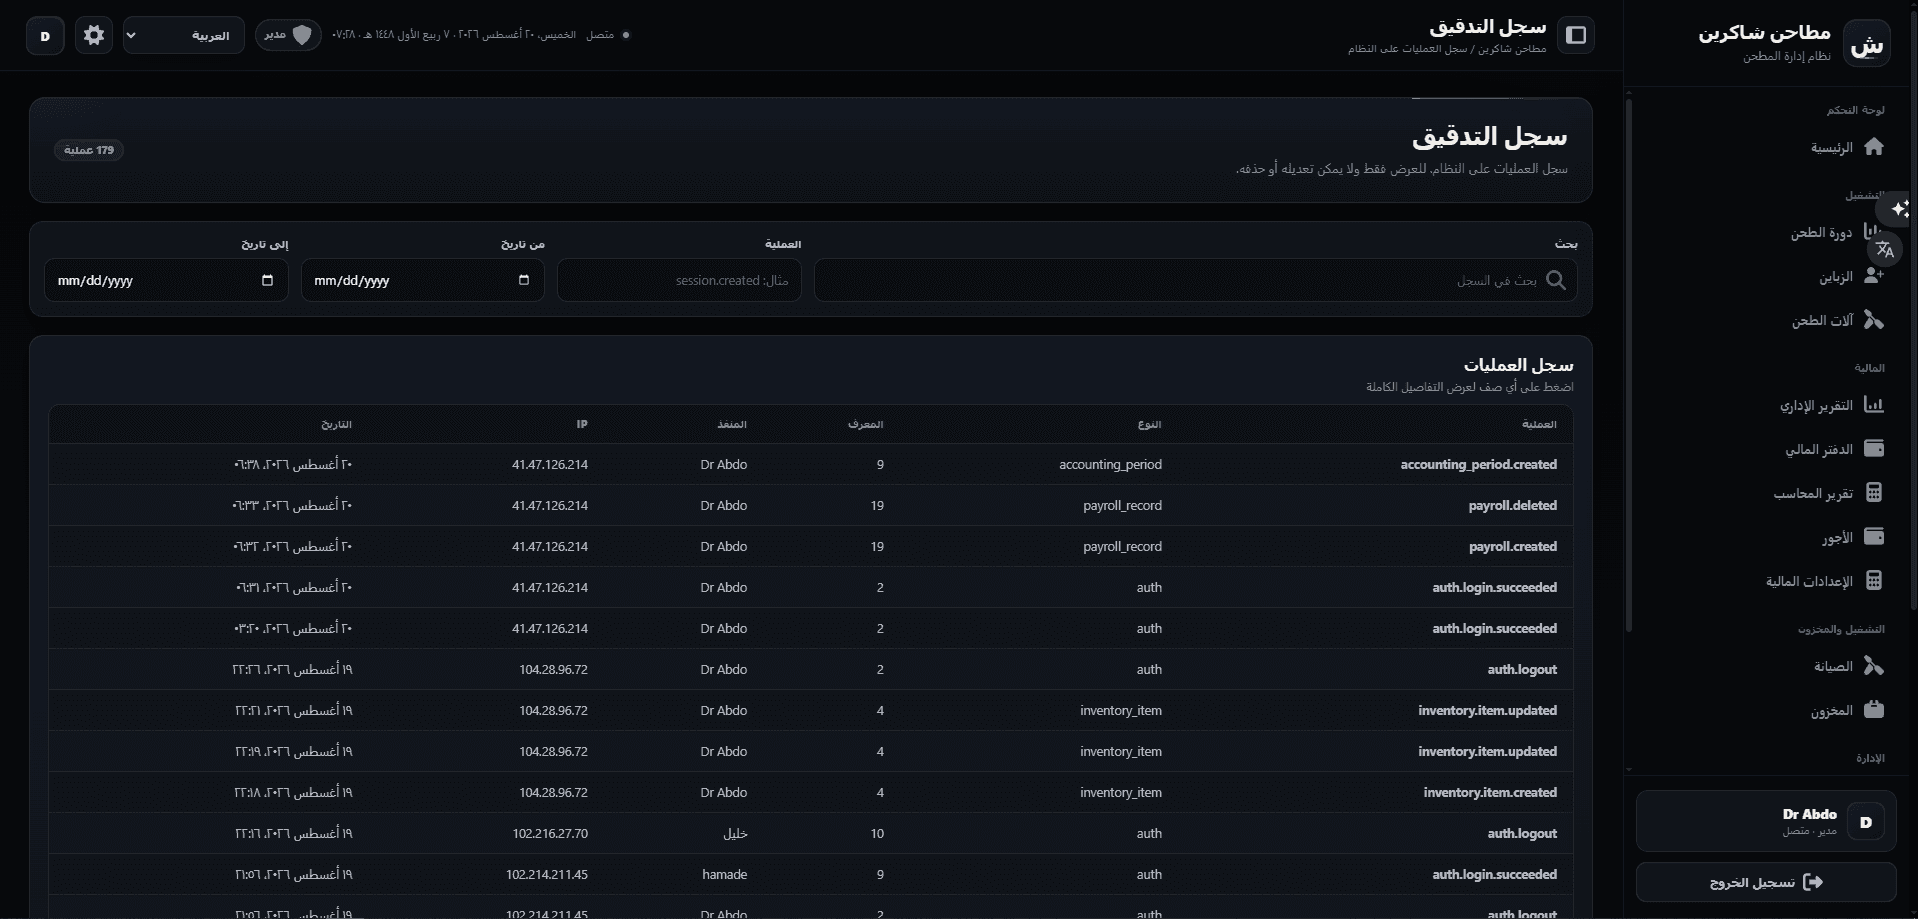Image resolution: width=1918 pixels, height=919 pixels.
Task: Click the hamade executor cell
Action: (724, 874)
